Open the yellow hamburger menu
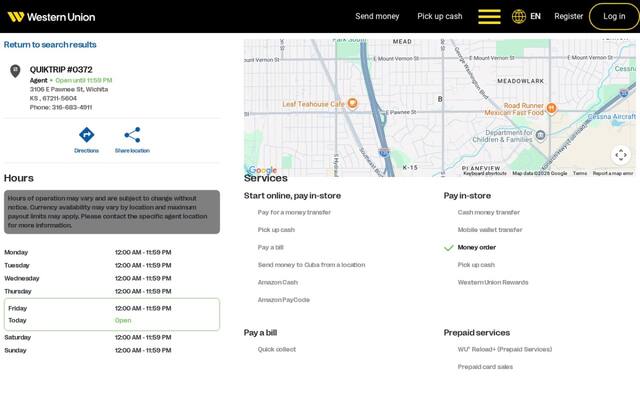Image resolution: width=640 pixels, height=400 pixels. click(x=489, y=17)
